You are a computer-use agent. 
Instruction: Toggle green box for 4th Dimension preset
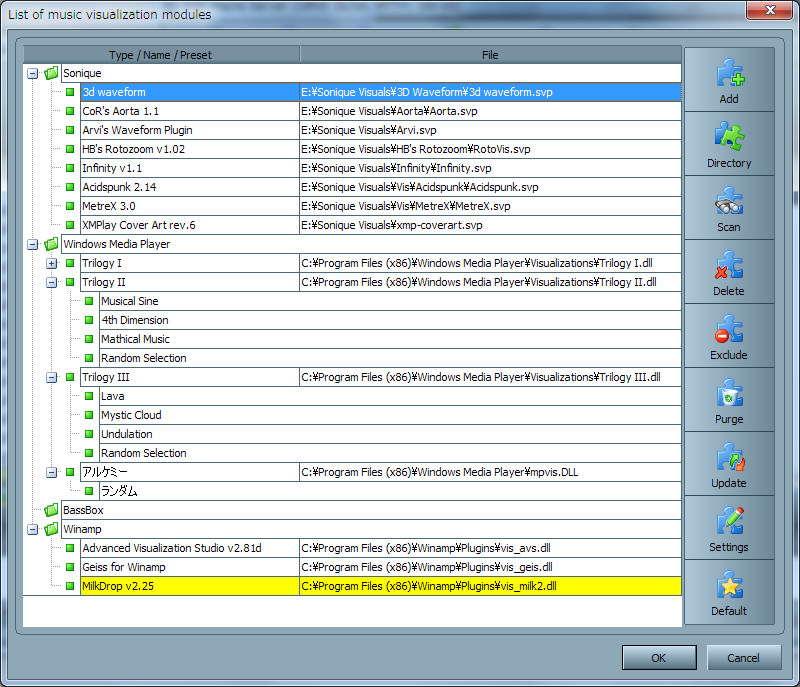[x=89, y=320]
